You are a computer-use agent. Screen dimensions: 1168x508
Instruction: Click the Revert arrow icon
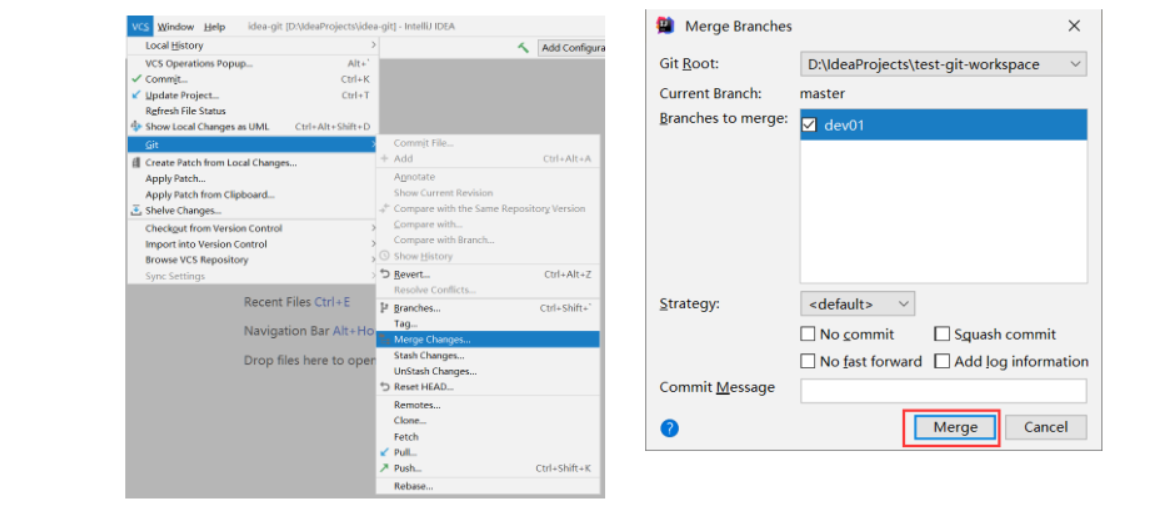[x=384, y=274]
